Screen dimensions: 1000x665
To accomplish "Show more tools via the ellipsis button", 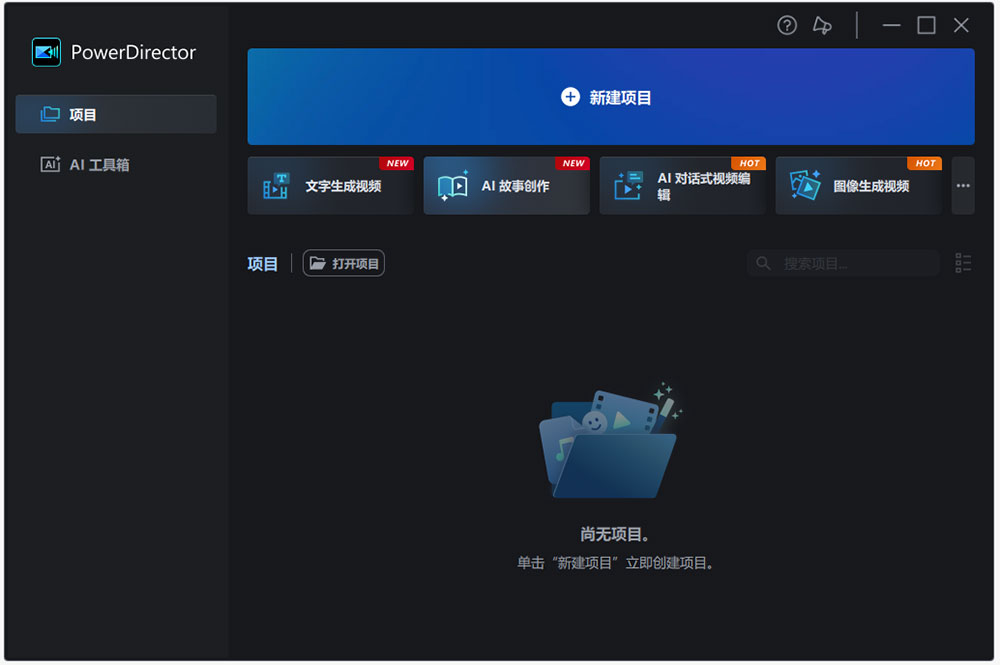I will coord(963,186).
